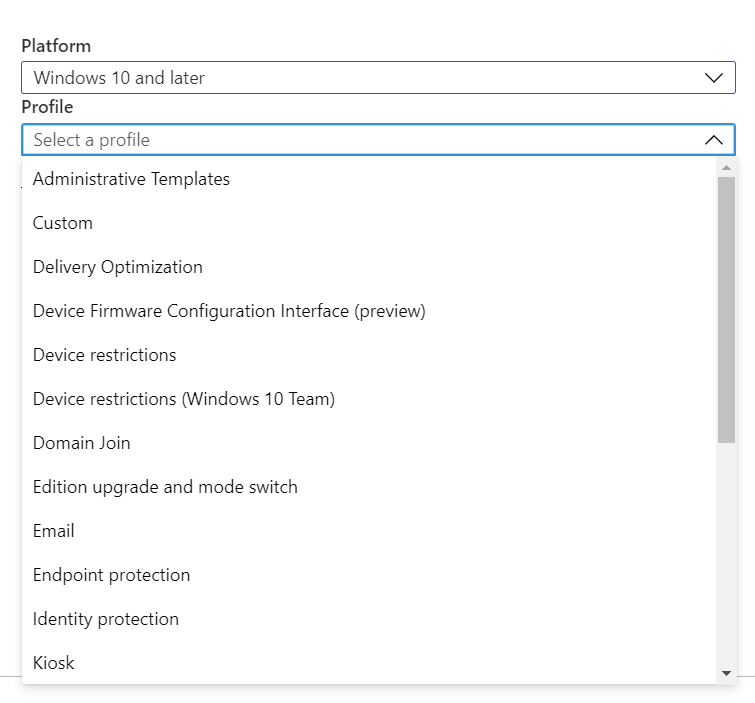Select Administrative Templates profile

point(131,179)
